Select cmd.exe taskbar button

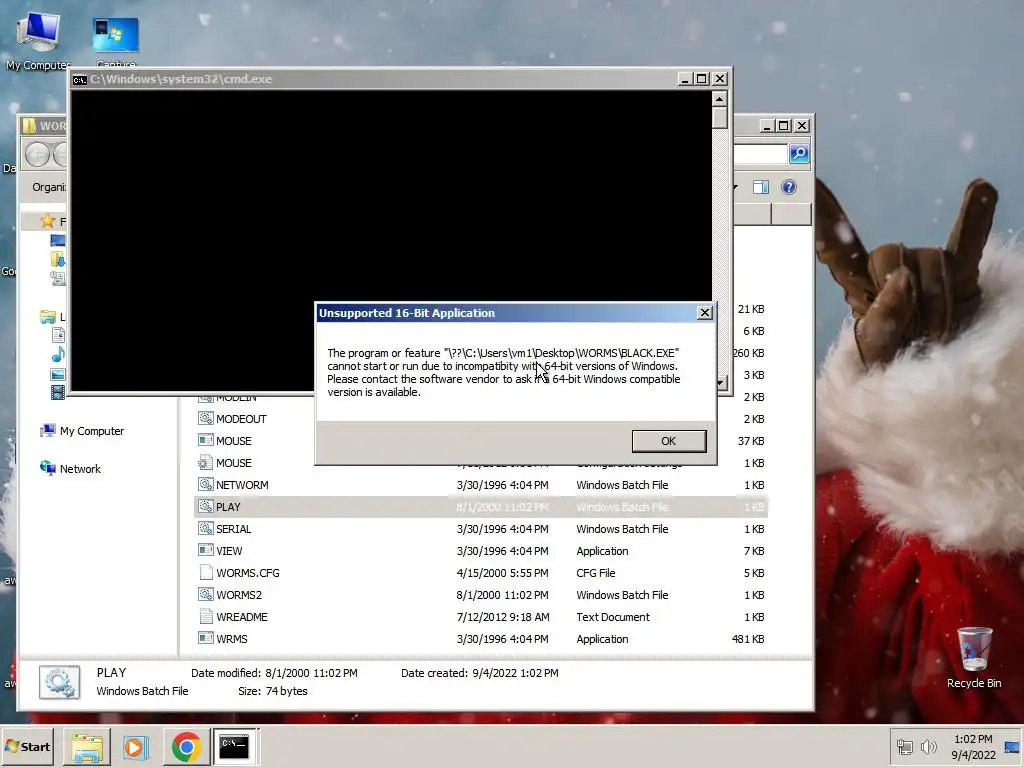tap(234, 746)
